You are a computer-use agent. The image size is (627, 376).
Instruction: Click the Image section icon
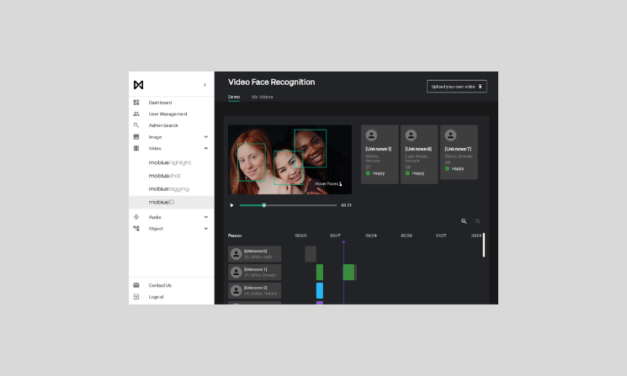click(x=136, y=137)
